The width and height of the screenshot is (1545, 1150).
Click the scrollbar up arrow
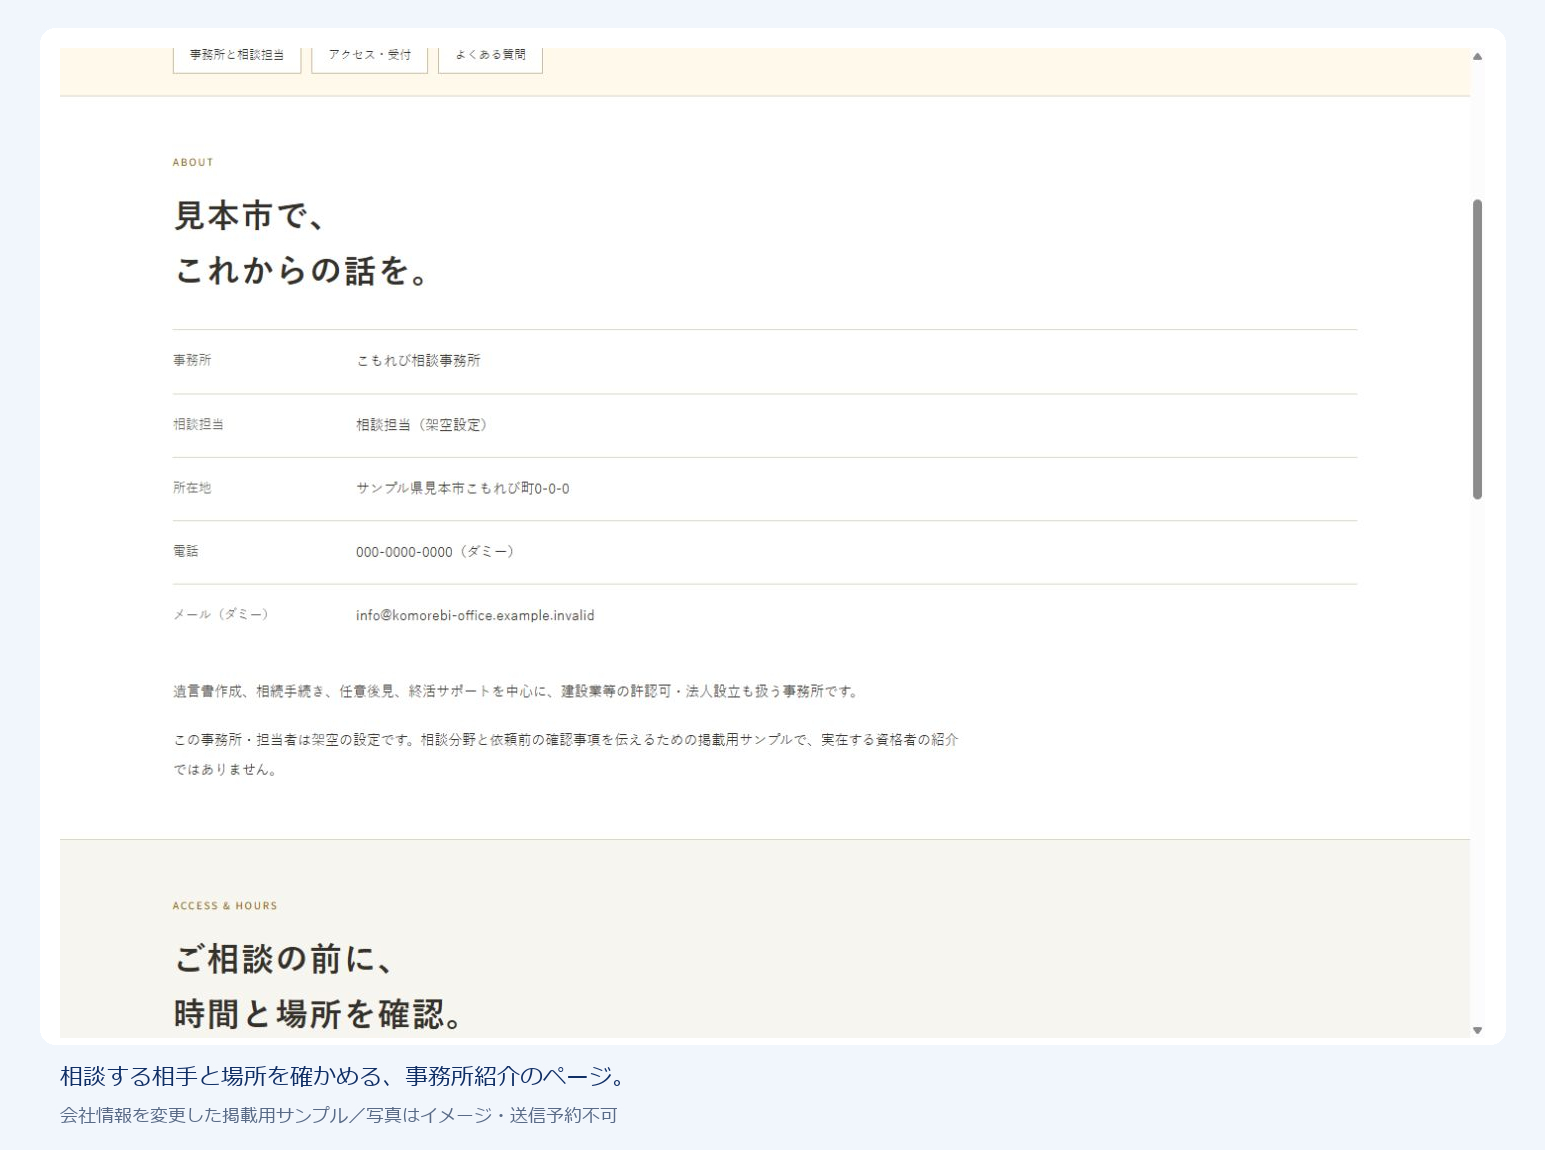[x=1477, y=57]
